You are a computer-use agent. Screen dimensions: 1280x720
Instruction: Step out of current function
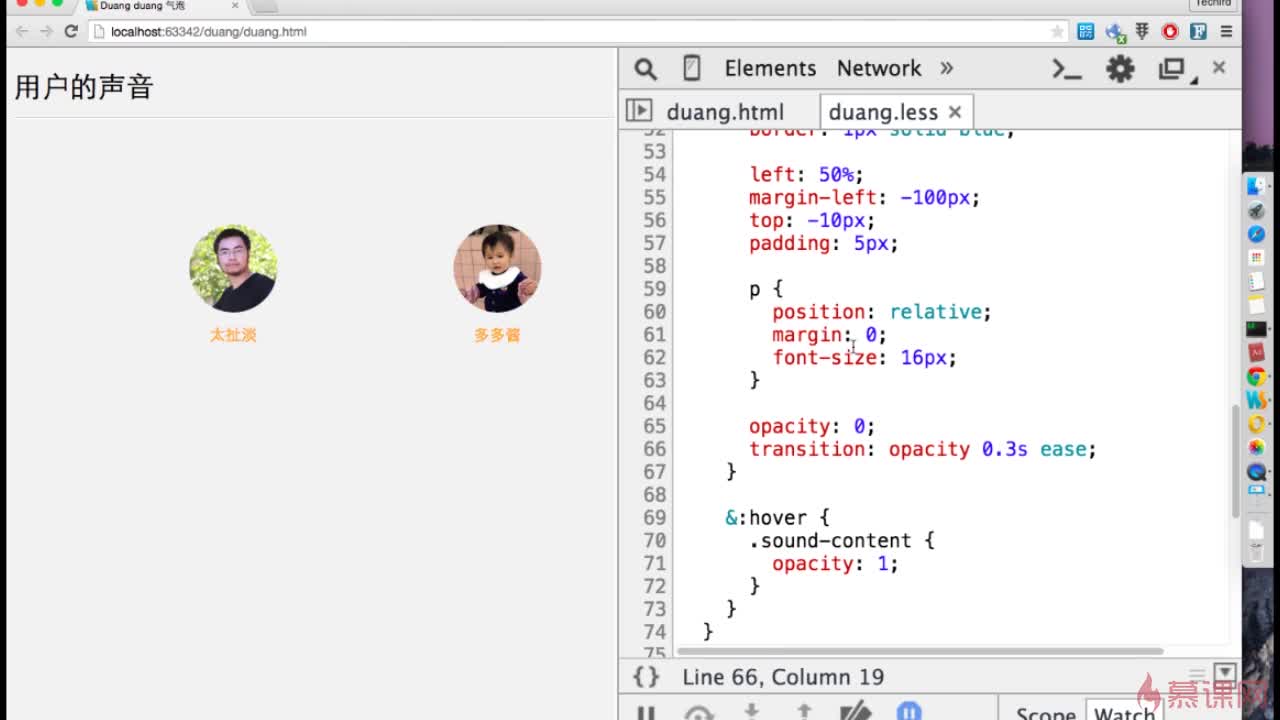804,712
